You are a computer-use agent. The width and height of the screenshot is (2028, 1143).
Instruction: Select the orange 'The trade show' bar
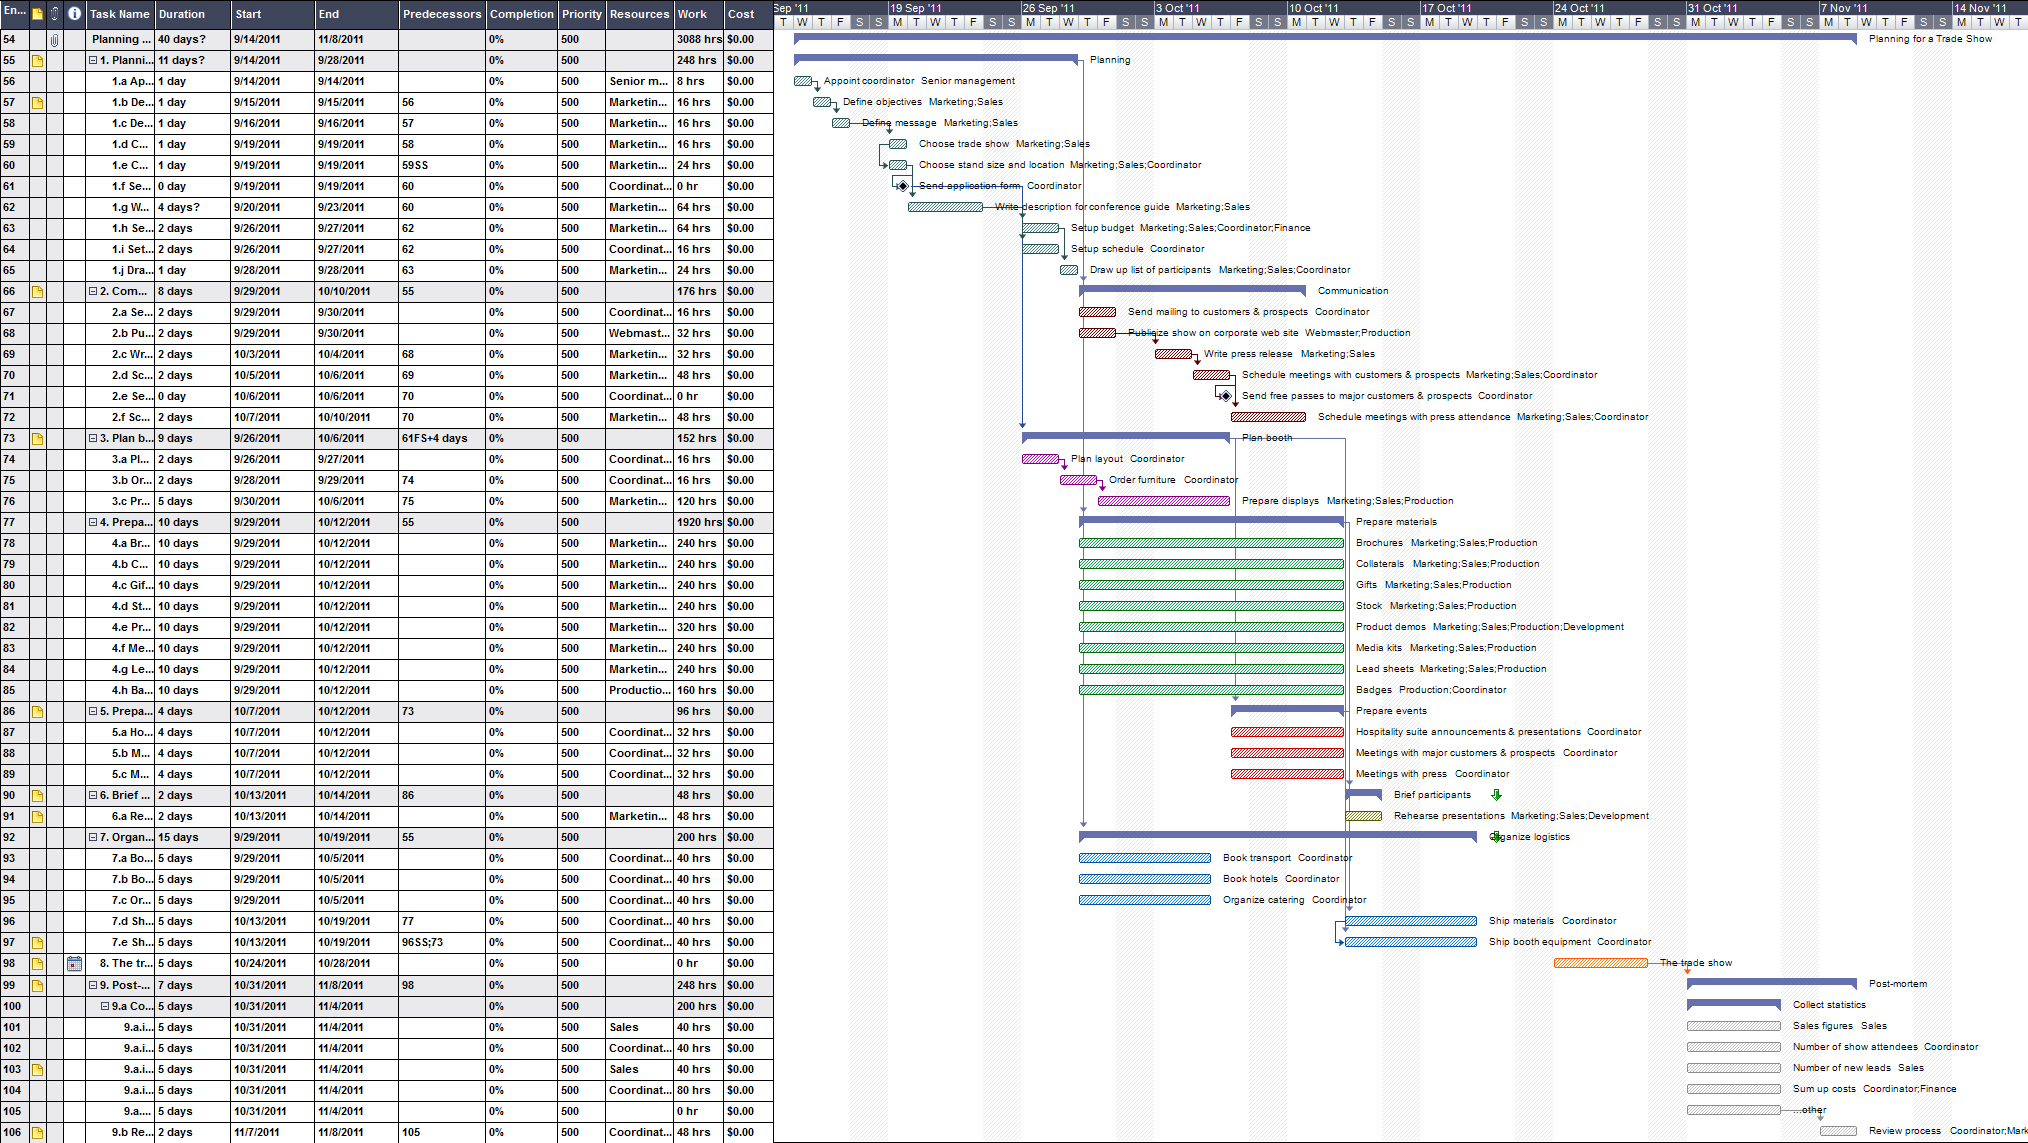click(1600, 962)
